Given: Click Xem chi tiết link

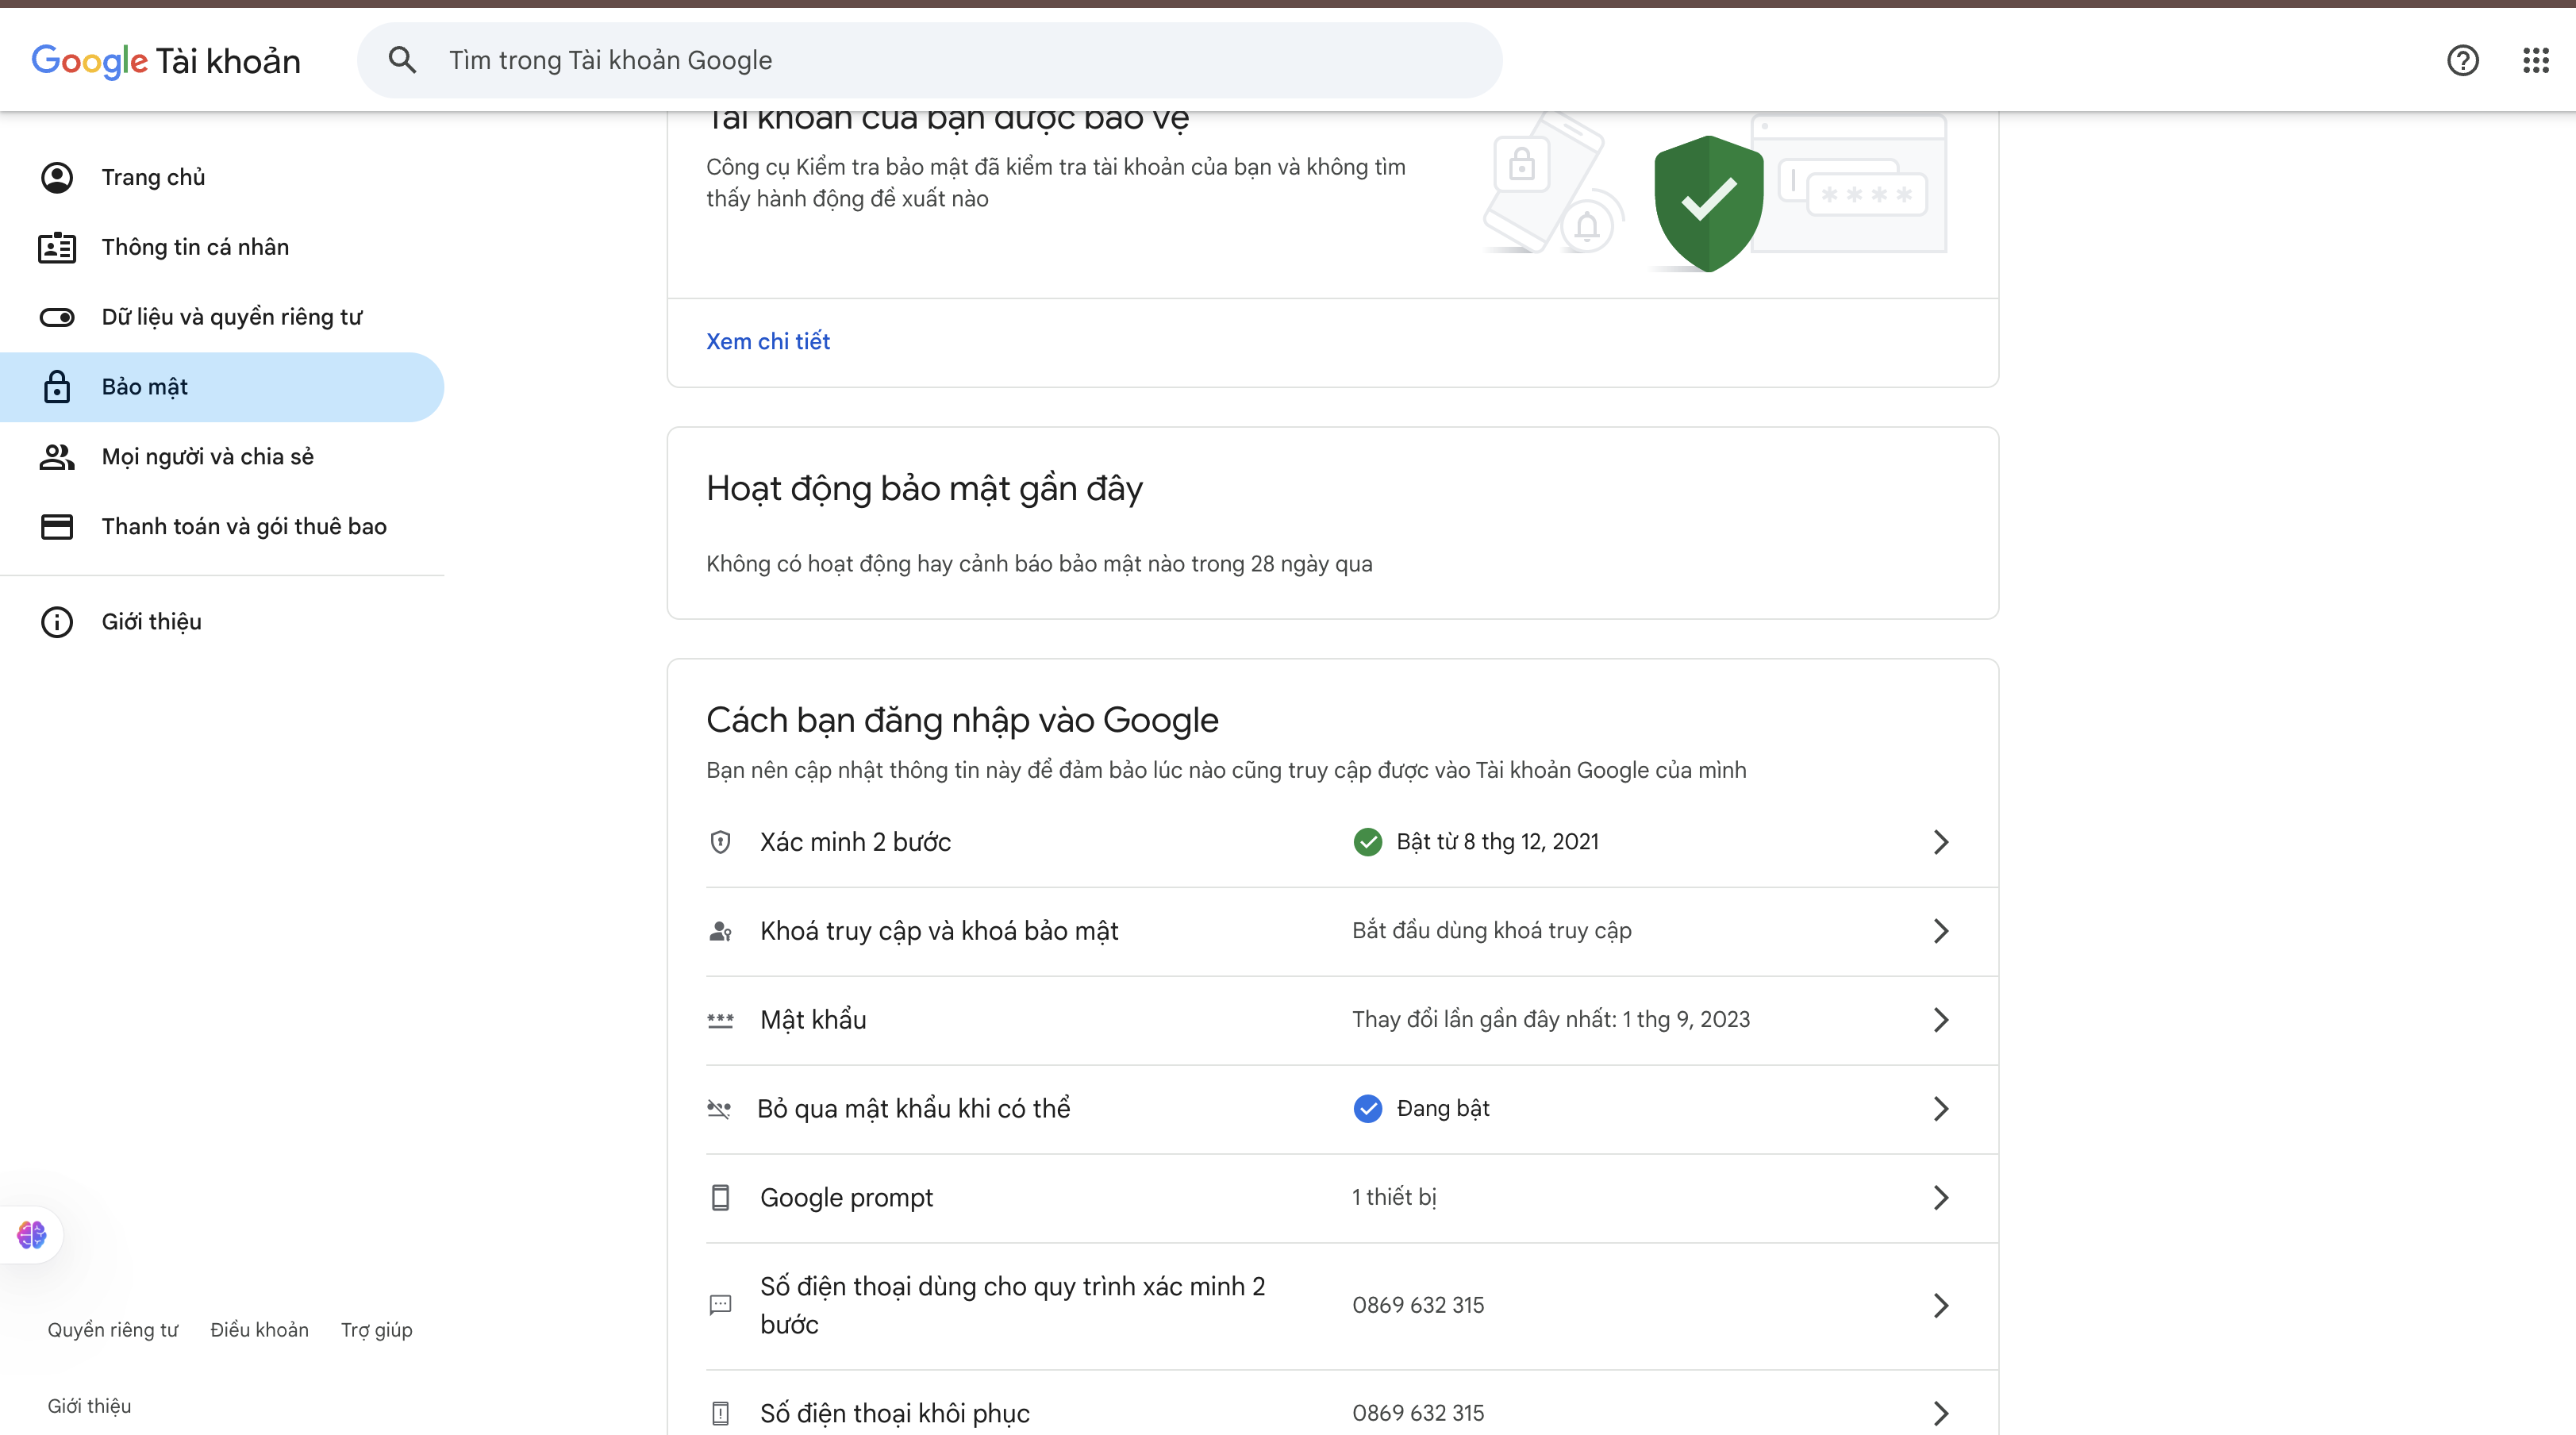Looking at the screenshot, I should tap(767, 341).
